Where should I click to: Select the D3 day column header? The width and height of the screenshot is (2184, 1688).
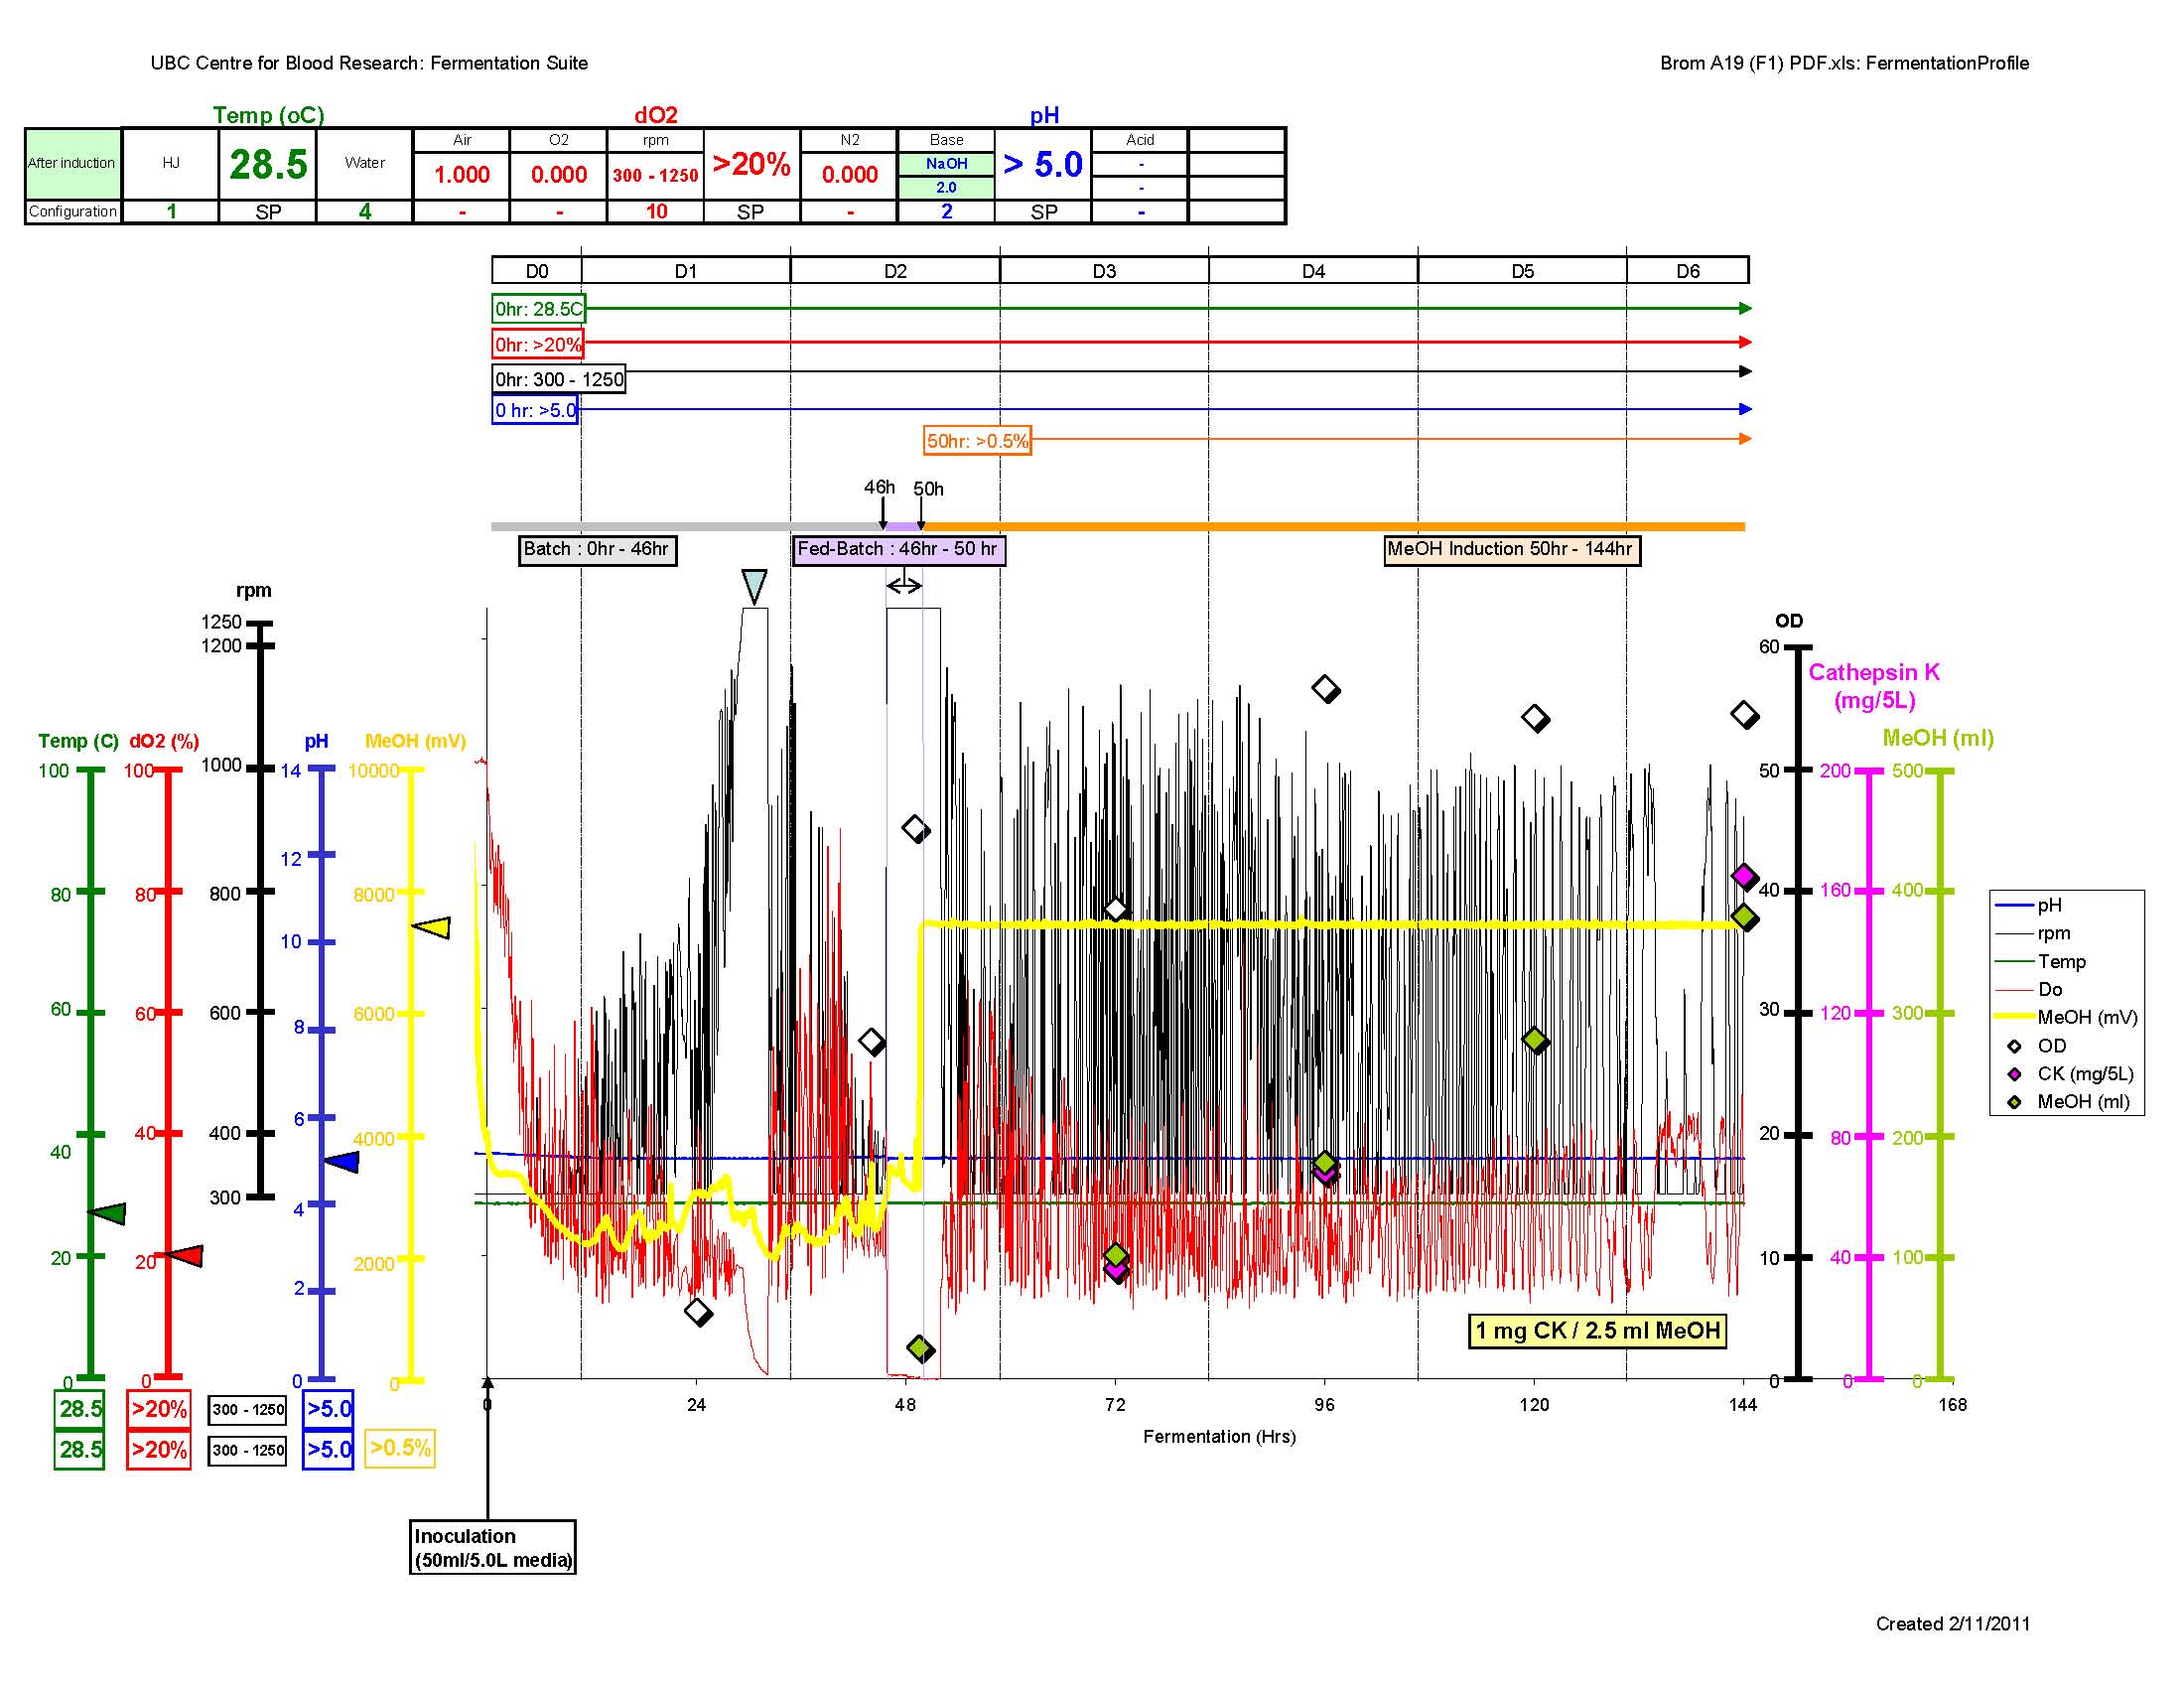(x=1104, y=271)
